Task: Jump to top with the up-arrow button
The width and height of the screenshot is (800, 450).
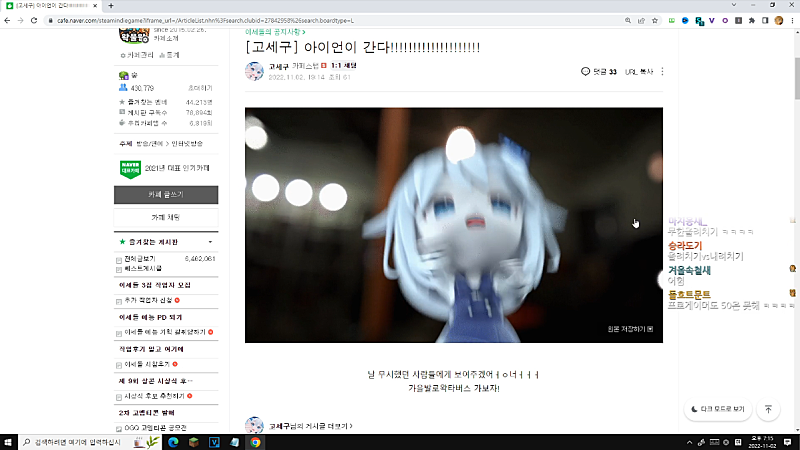Action: click(768, 409)
